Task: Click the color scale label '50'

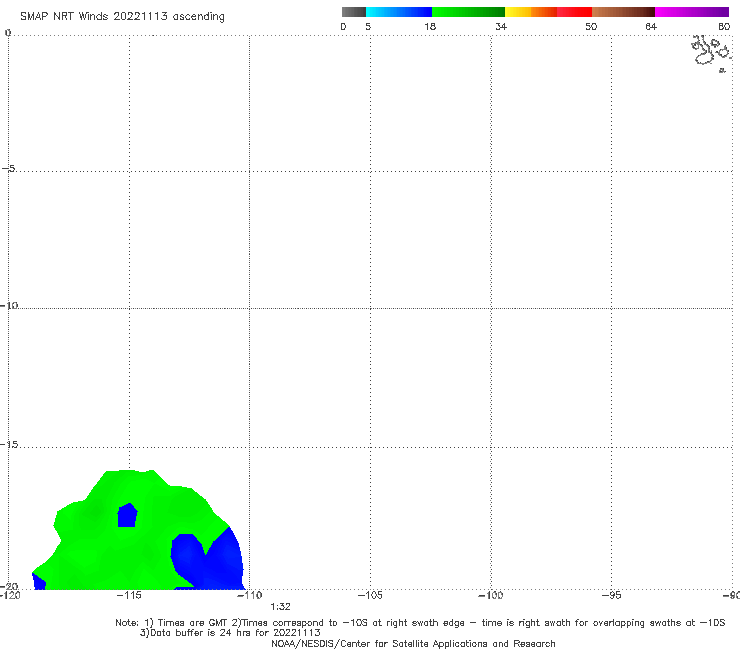Action: click(x=591, y=26)
